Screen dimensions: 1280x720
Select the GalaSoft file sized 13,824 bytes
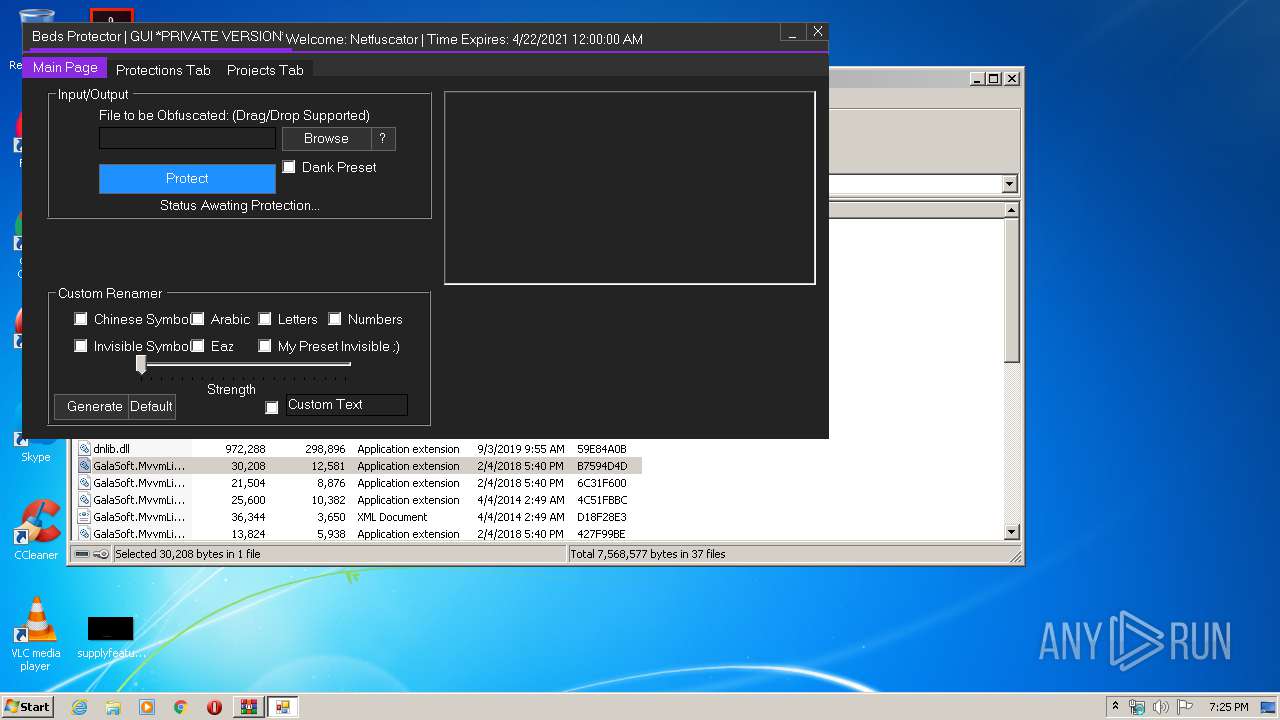click(359, 534)
